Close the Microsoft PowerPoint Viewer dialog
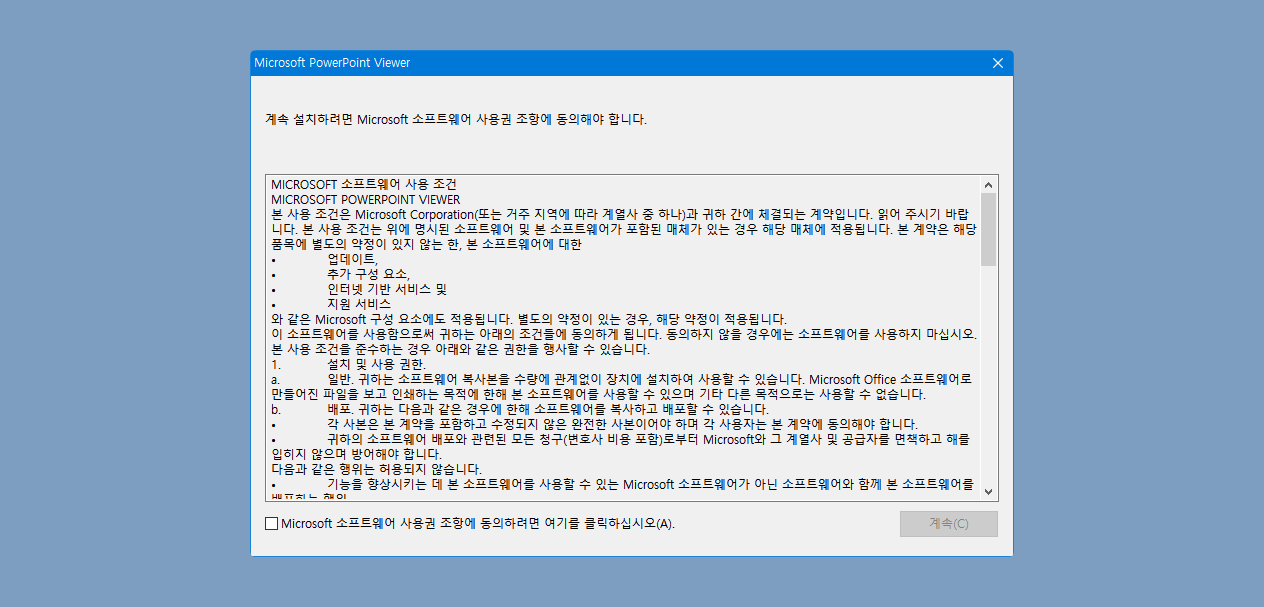Viewport: 1264px width, 607px height. click(x=997, y=63)
